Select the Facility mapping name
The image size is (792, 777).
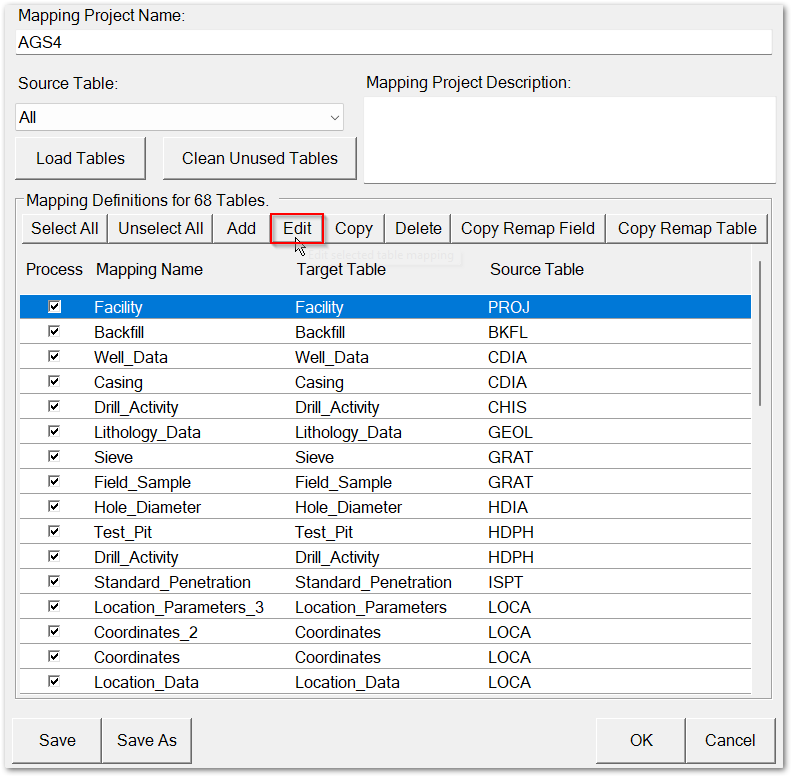pyautogui.click(x=118, y=307)
